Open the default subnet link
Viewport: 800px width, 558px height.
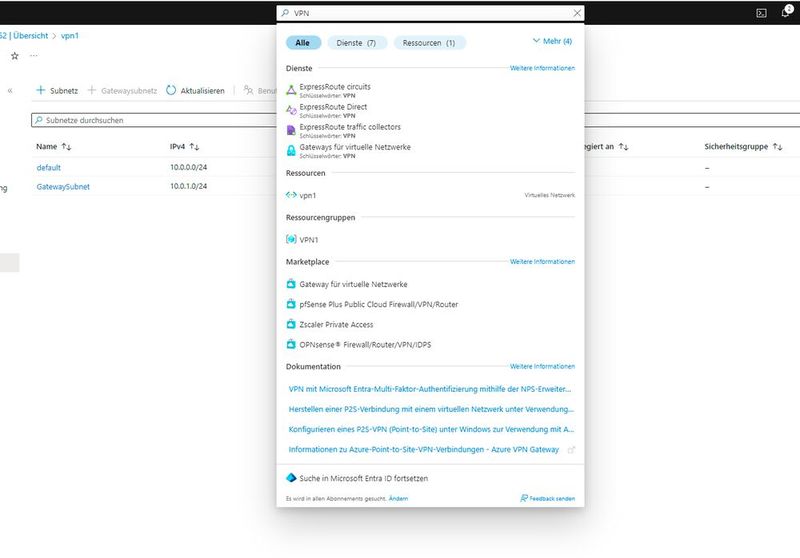tap(48, 167)
